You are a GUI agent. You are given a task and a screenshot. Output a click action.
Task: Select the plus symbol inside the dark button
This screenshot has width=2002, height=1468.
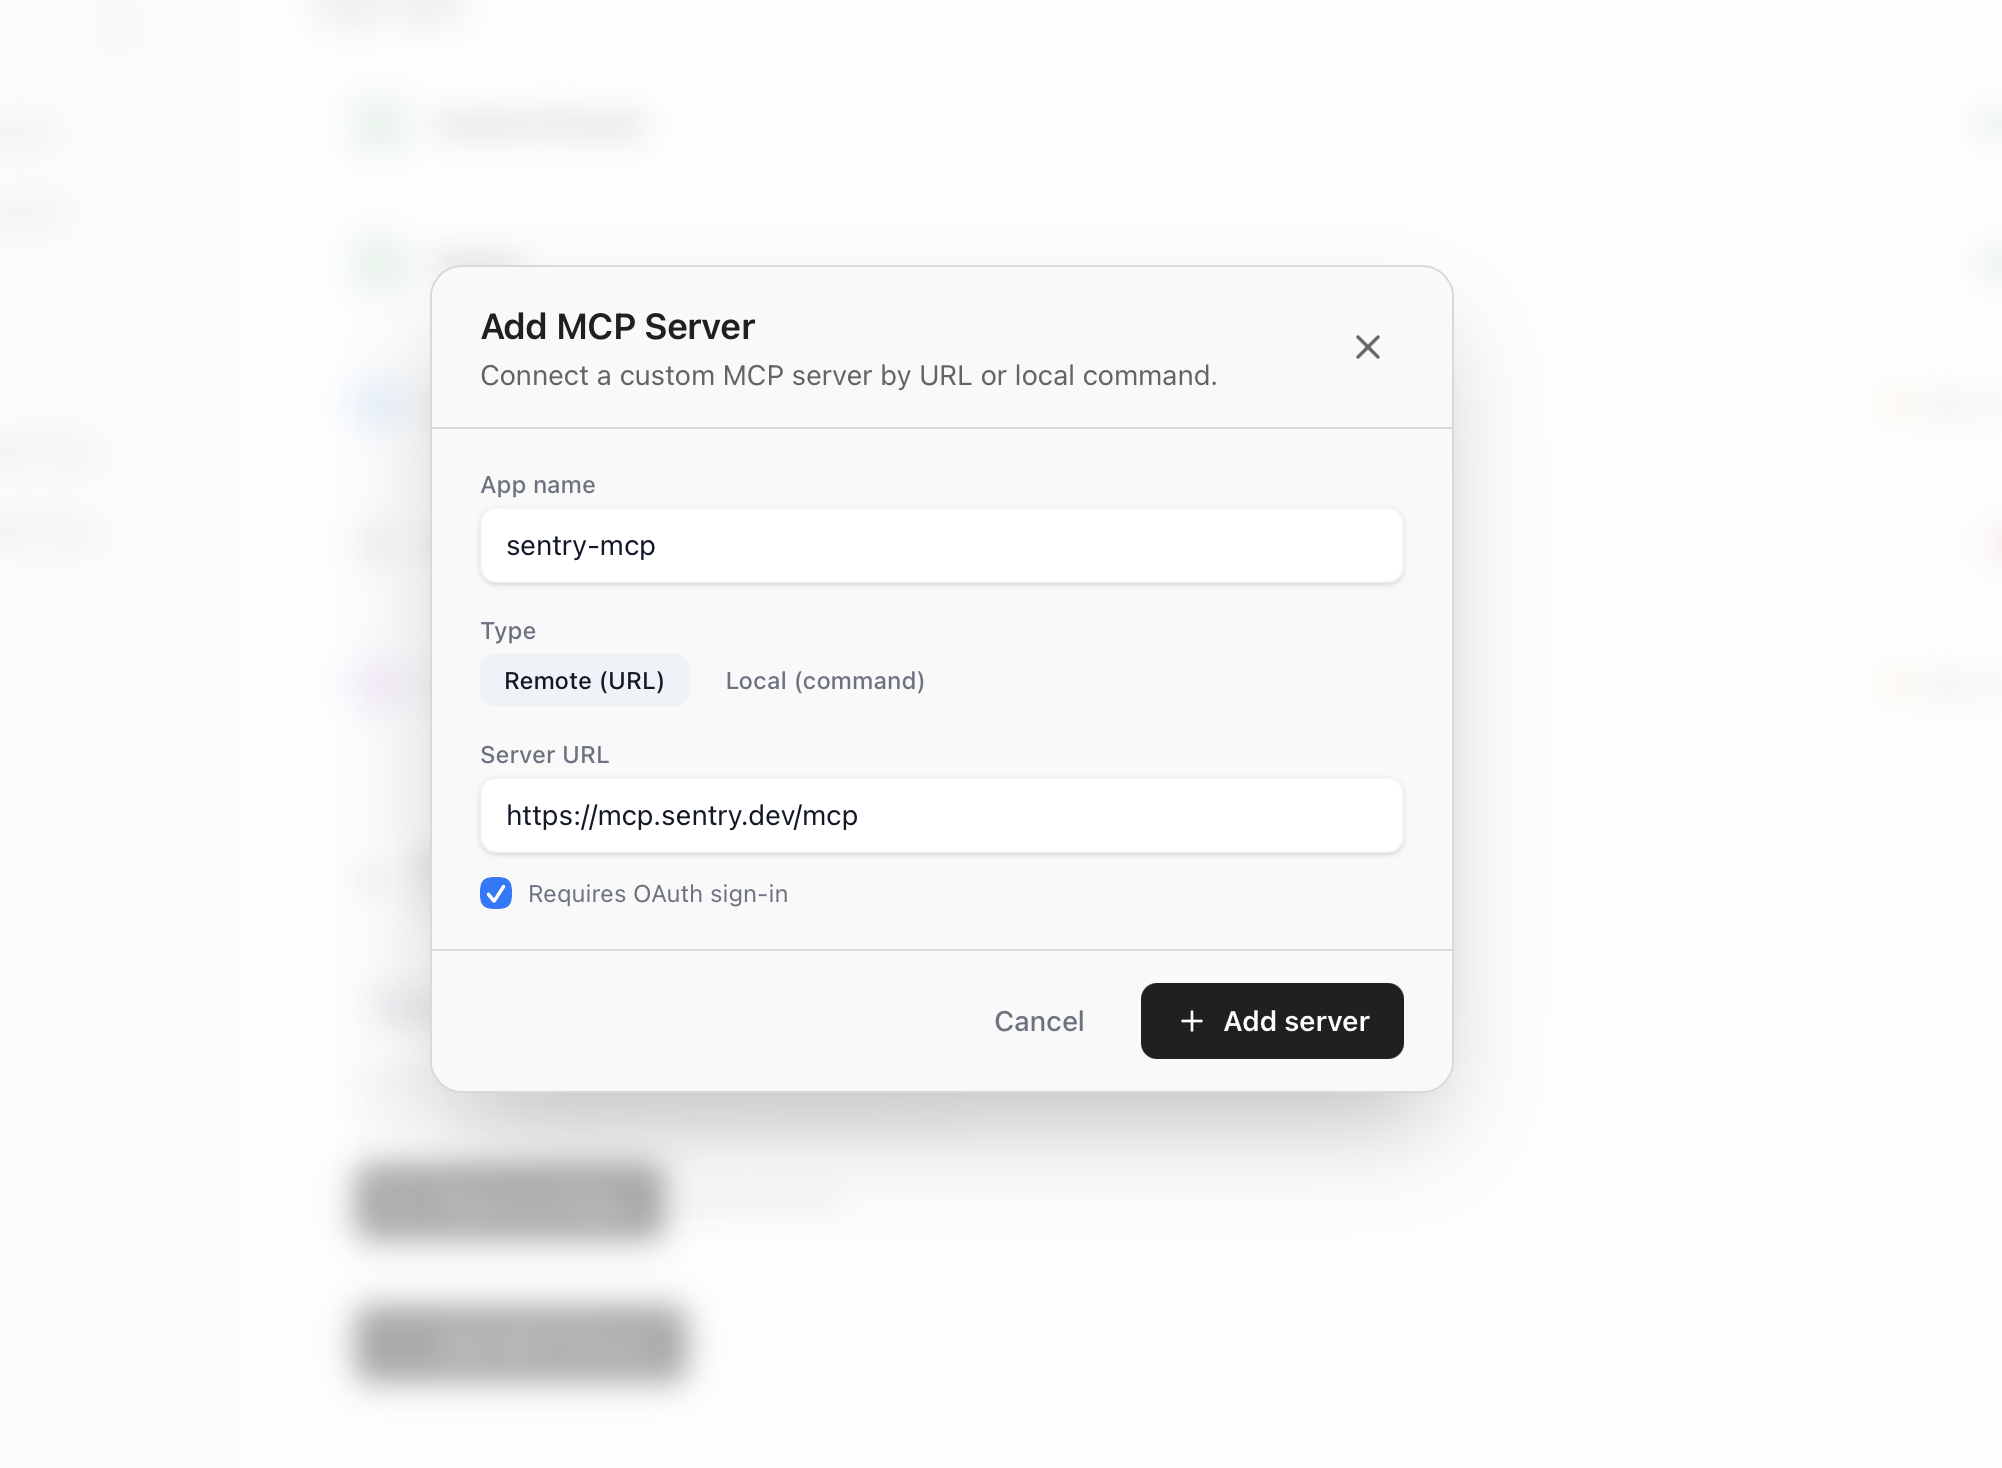1192,1021
